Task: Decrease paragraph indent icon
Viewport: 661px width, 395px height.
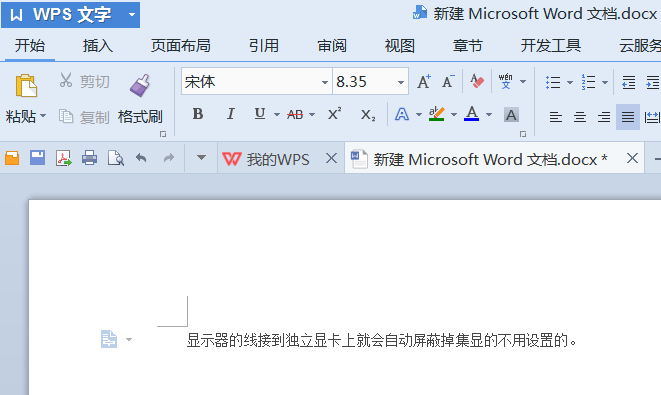Action: (x=628, y=82)
